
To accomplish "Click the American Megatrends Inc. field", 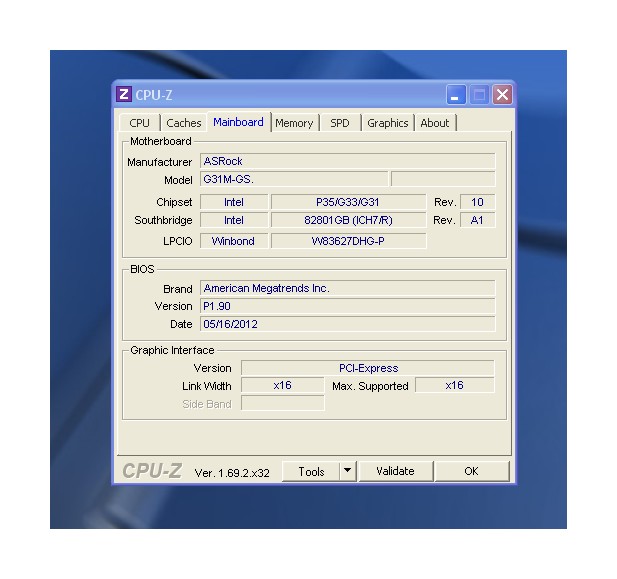I will [x=347, y=288].
